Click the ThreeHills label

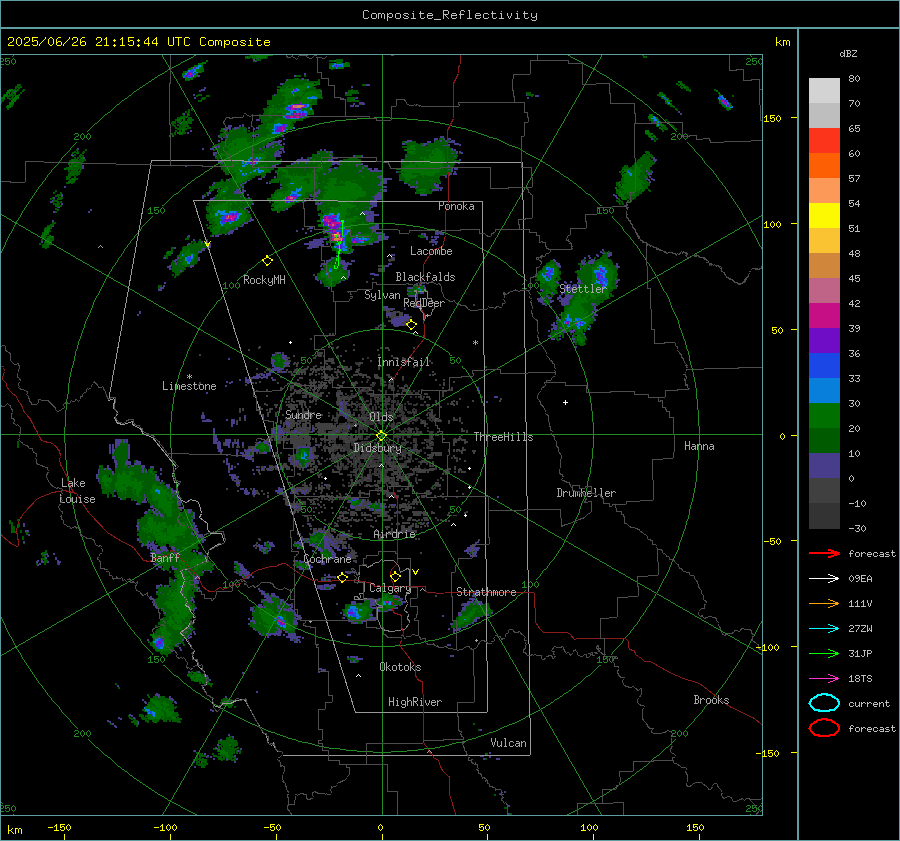pos(503,437)
